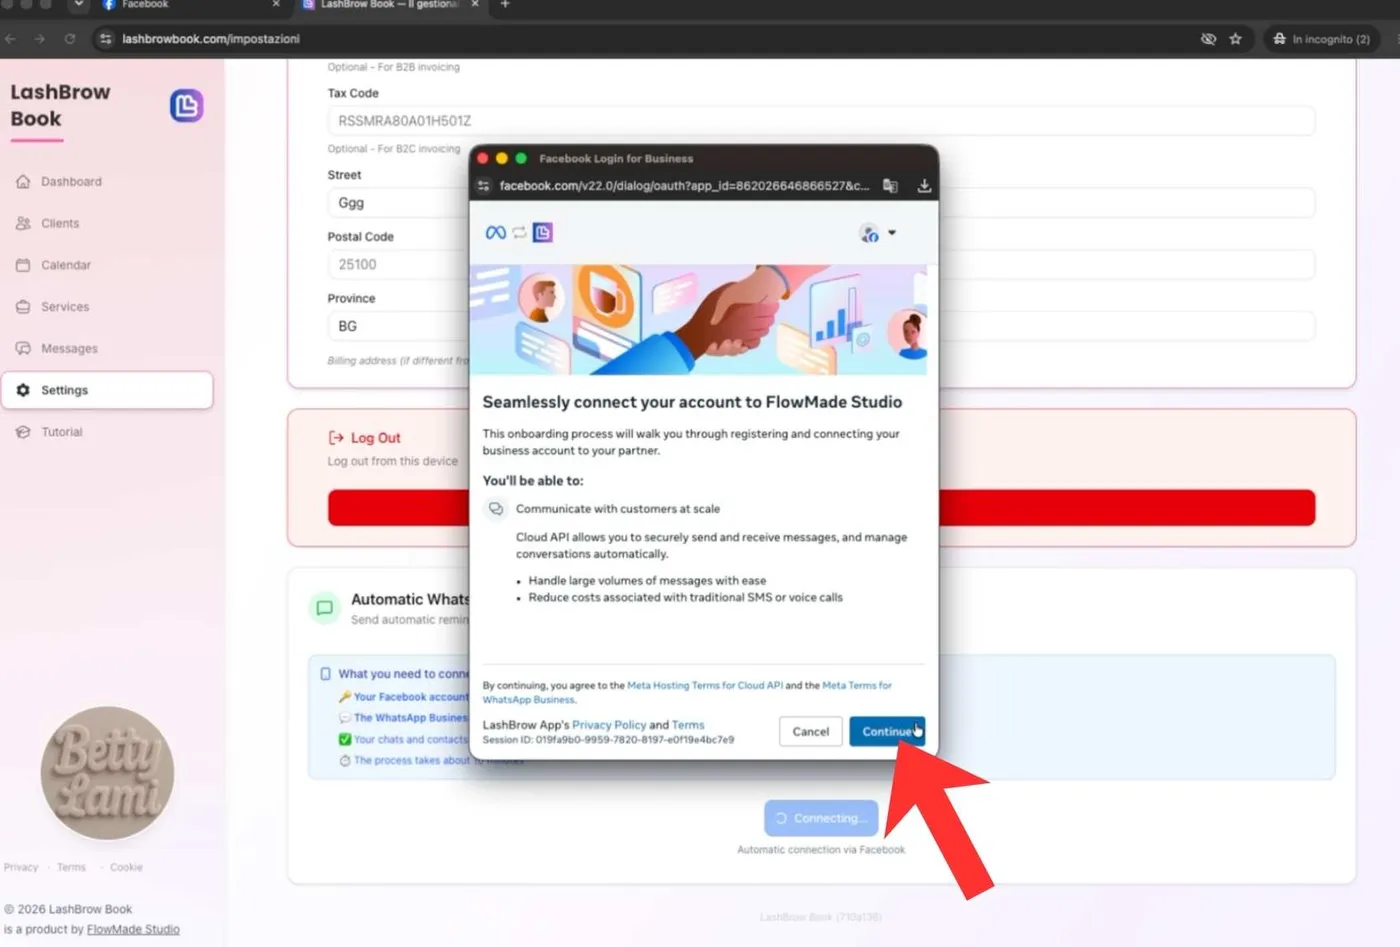Click the green checkbox beside Your chats and contacts
Image resolution: width=1400 pixels, height=947 pixels.
coord(345,740)
